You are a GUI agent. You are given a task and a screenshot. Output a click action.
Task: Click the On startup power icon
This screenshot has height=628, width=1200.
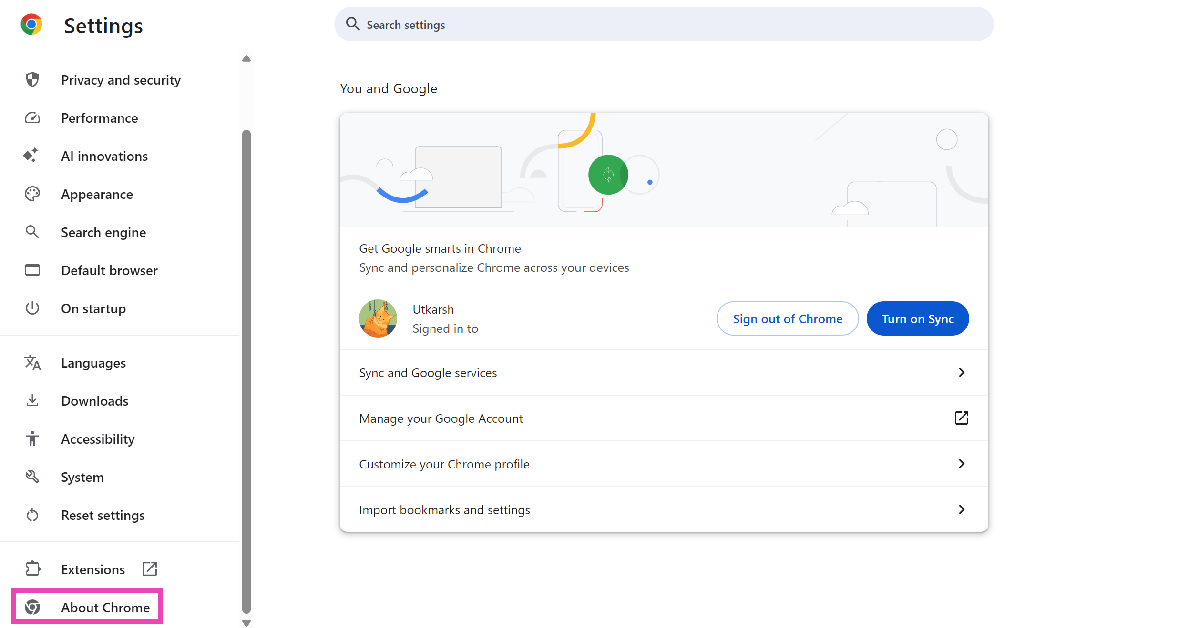[x=32, y=309]
